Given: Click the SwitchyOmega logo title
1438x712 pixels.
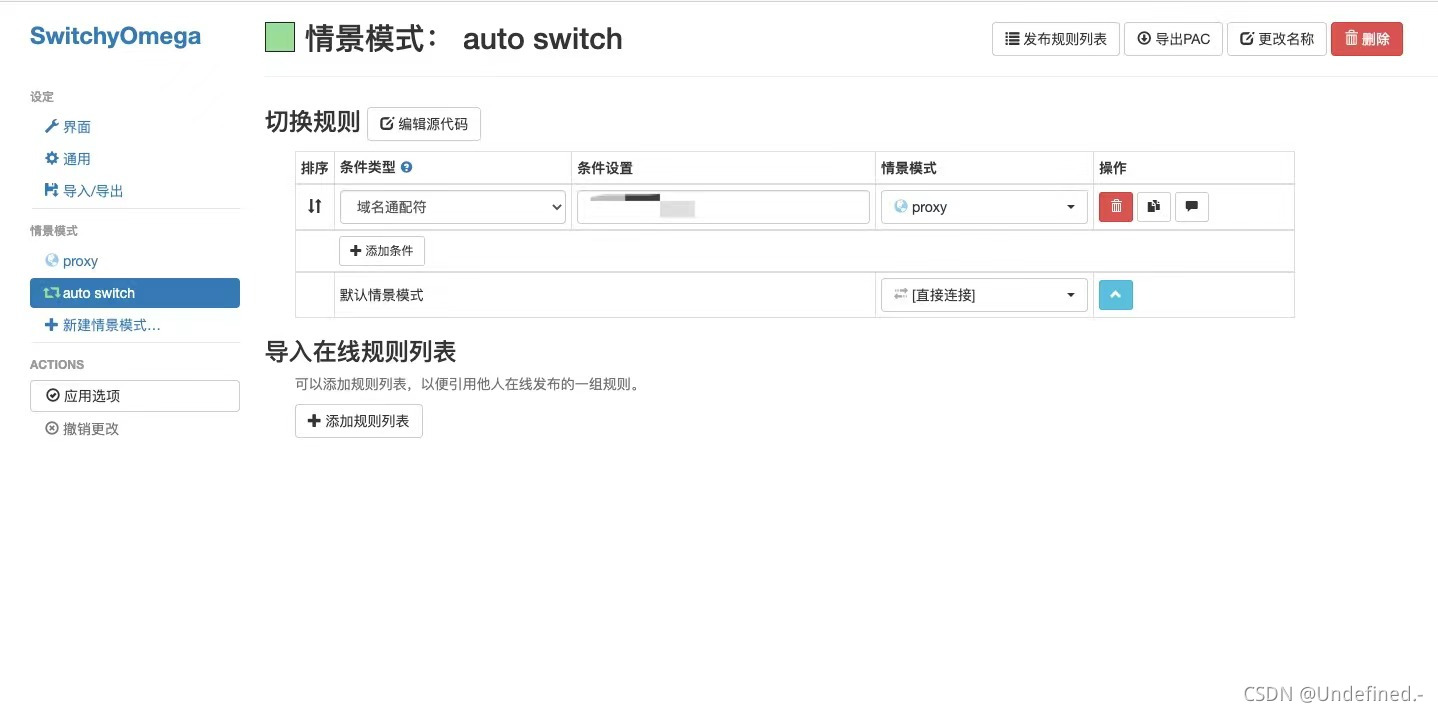Looking at the screenshot, I should (x=115, y=37).
